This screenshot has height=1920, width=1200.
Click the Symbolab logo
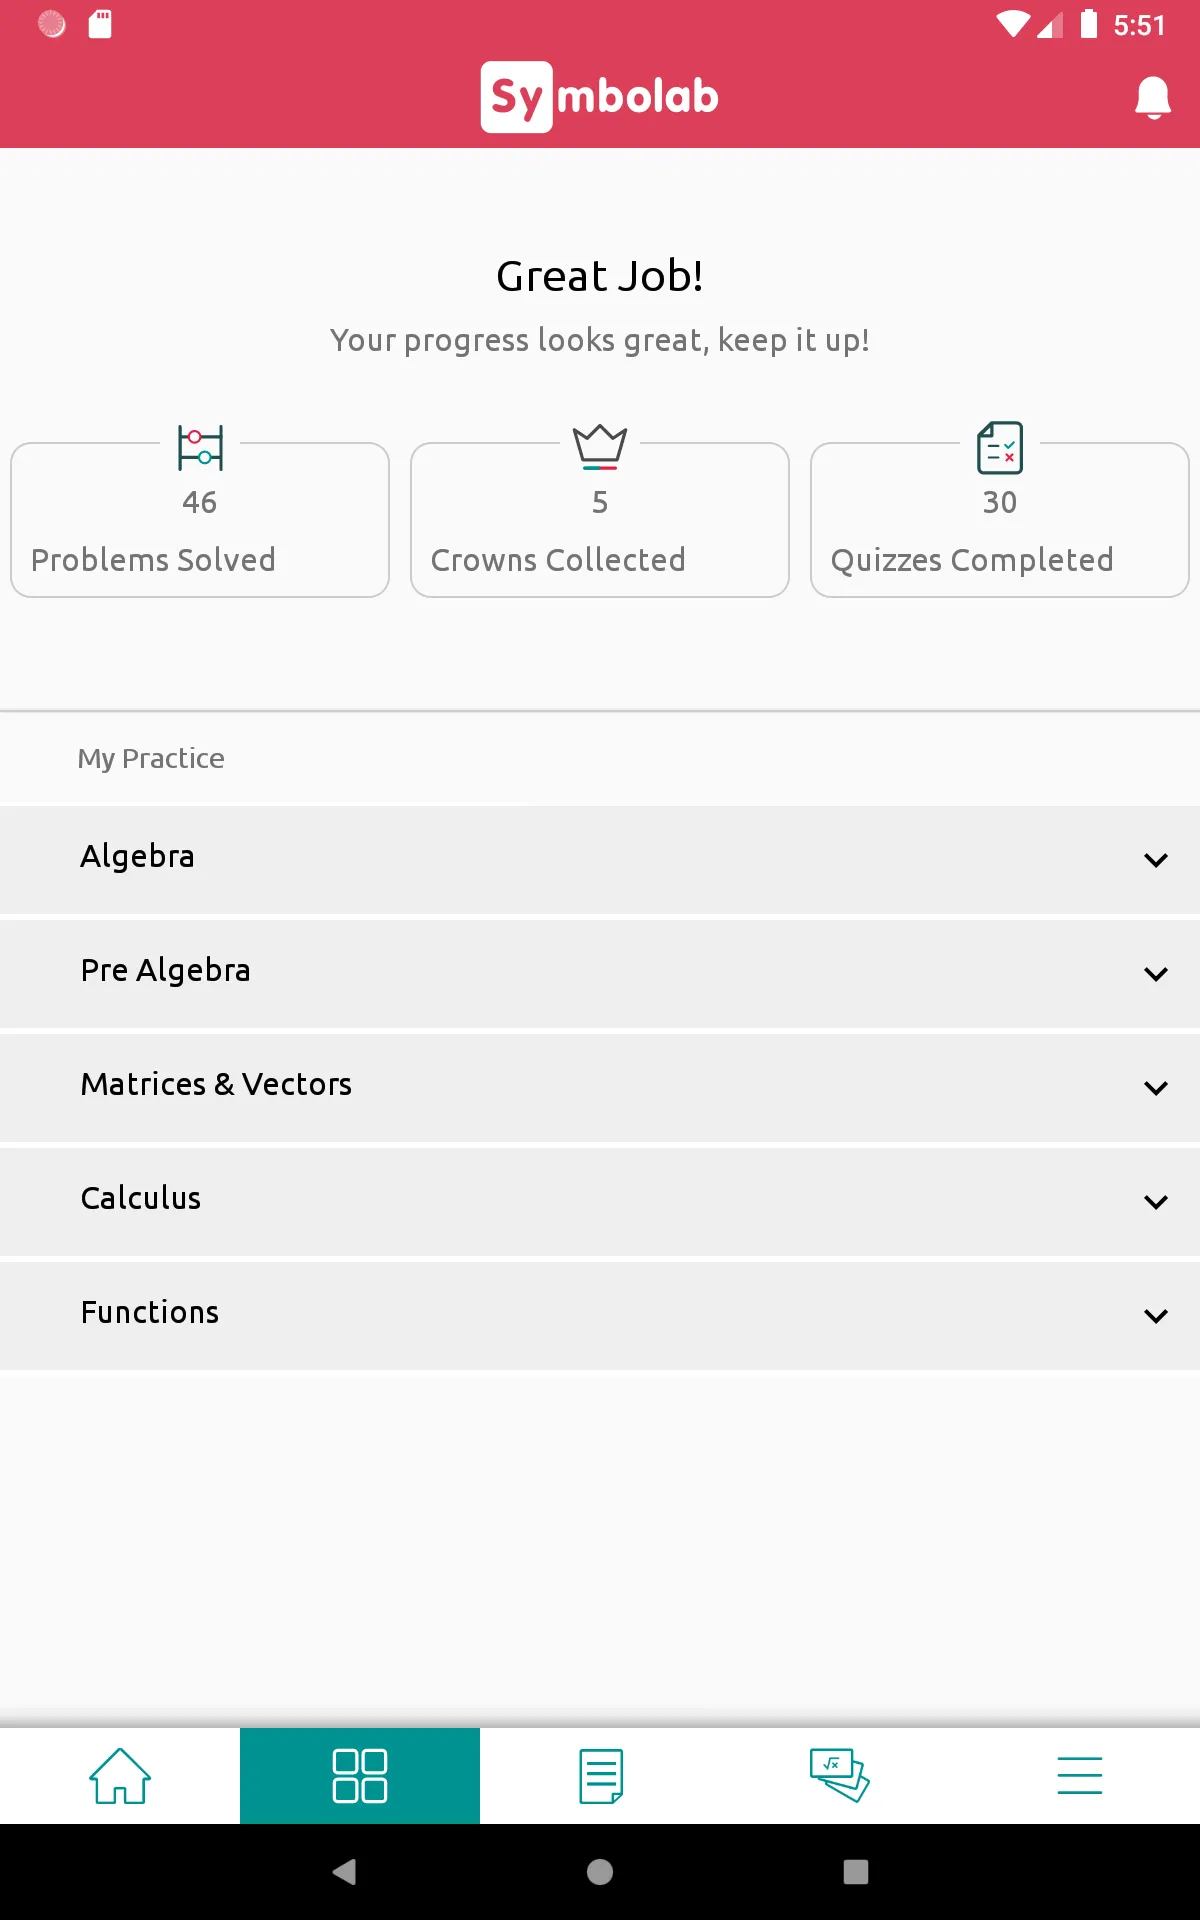point(600,97)
